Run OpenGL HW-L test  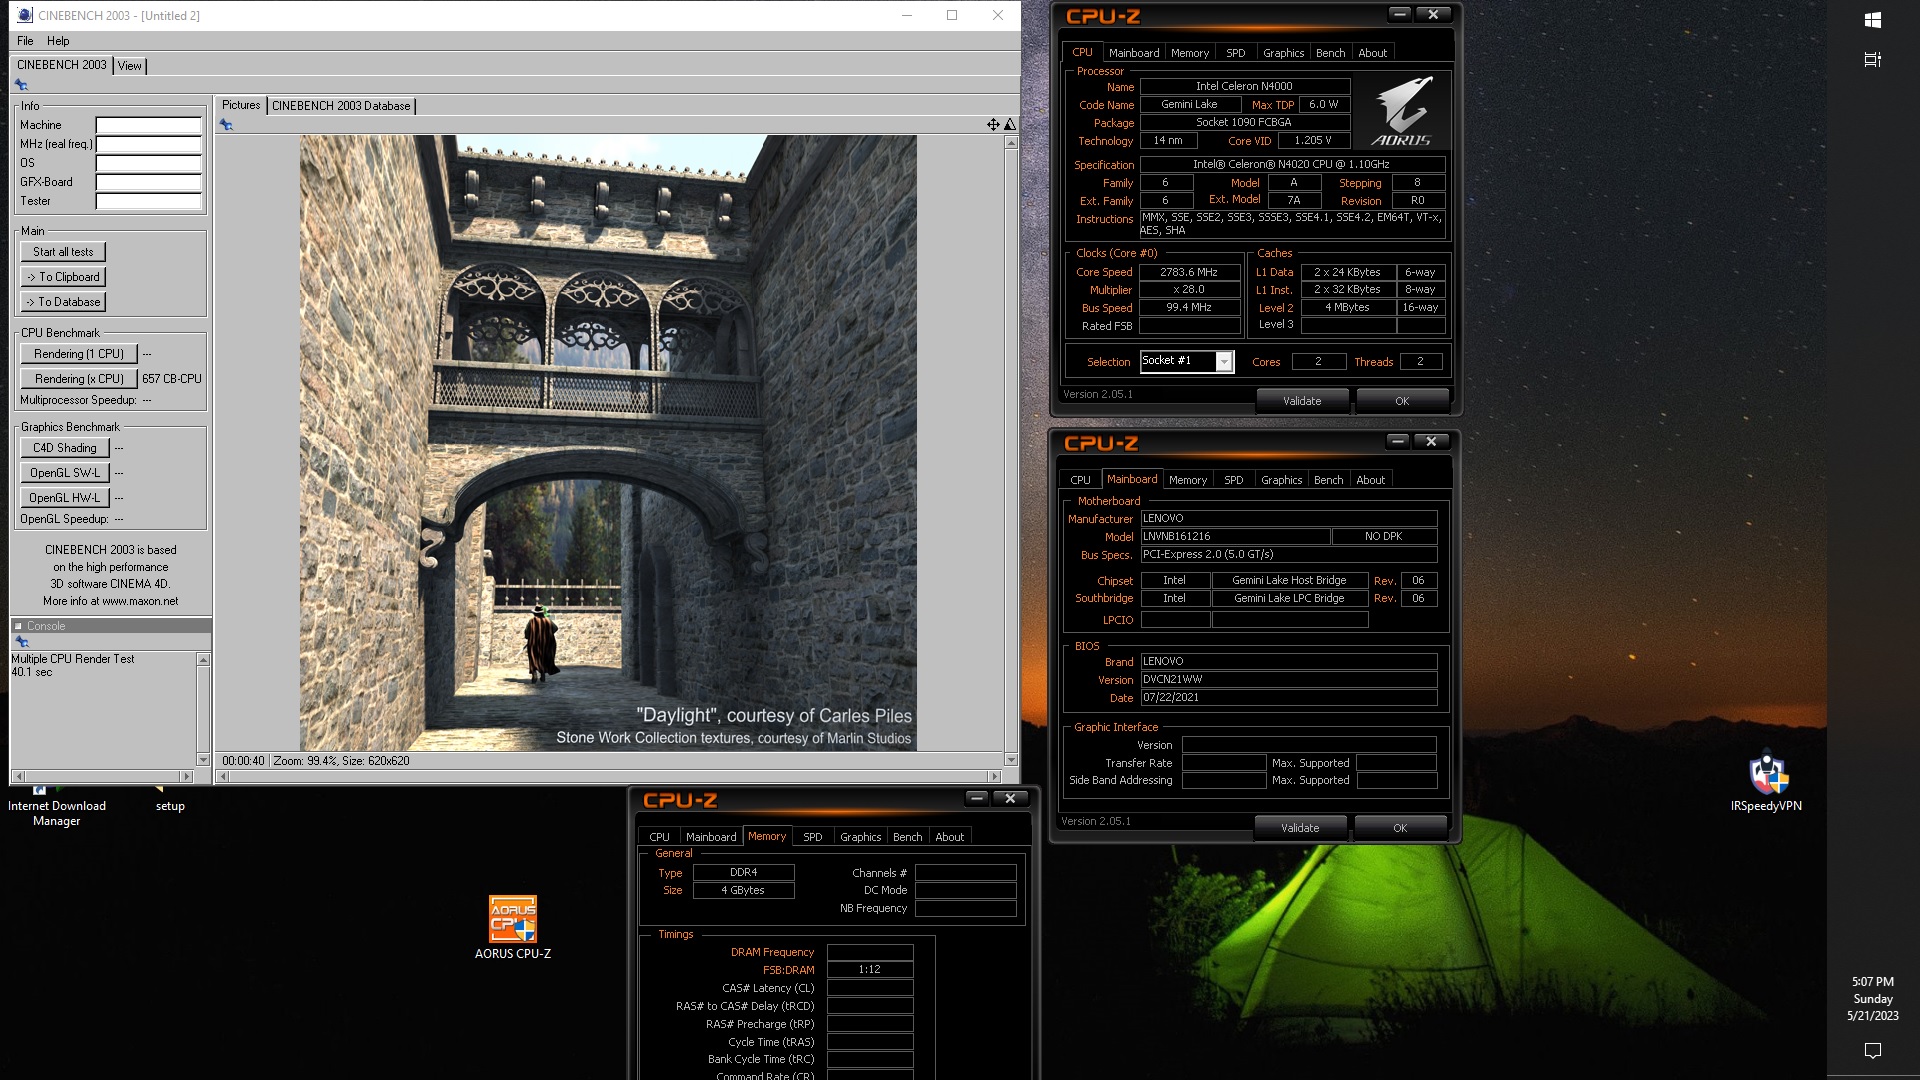(x=65, y=498)
